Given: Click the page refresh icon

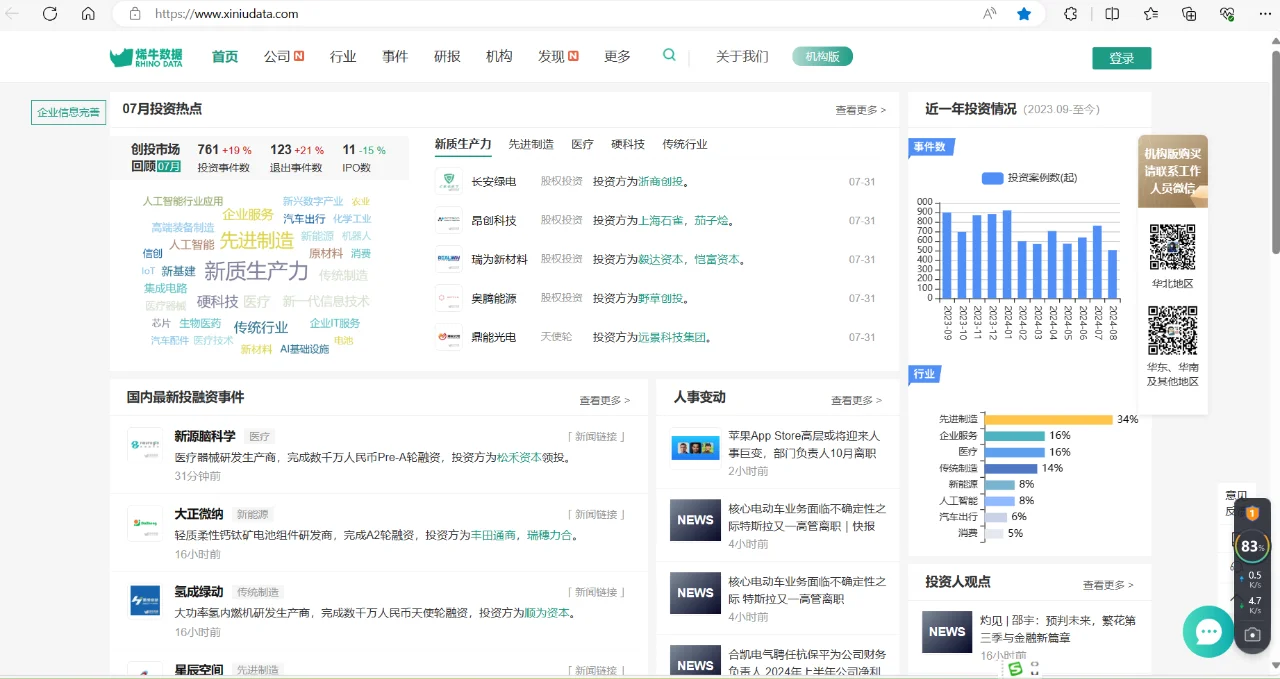Looking at the screenshot, I should pyautogui.click(x=50, y=14).
